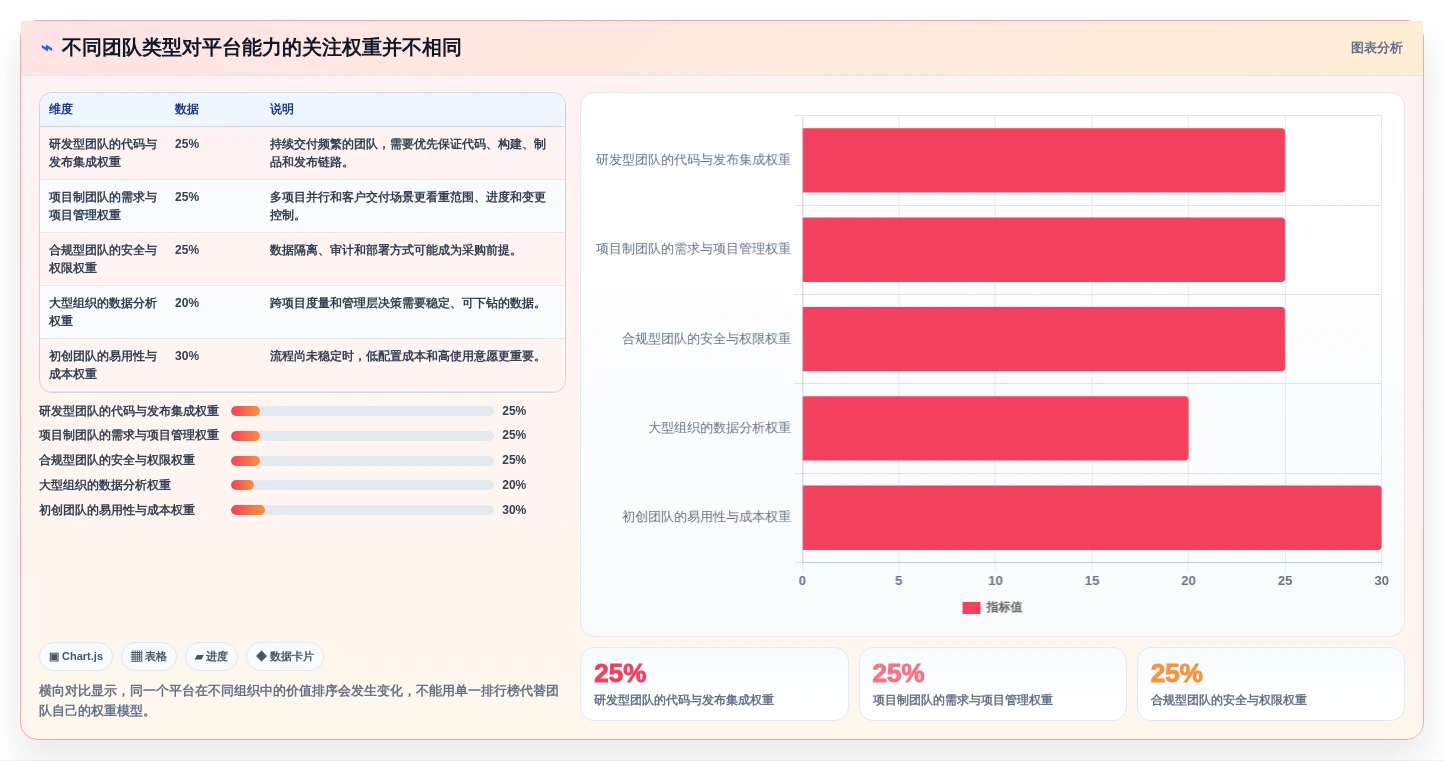Screen dimensions: 1444x761
Task: Click x-axis tick label 30
Action: coord(1381,581)
